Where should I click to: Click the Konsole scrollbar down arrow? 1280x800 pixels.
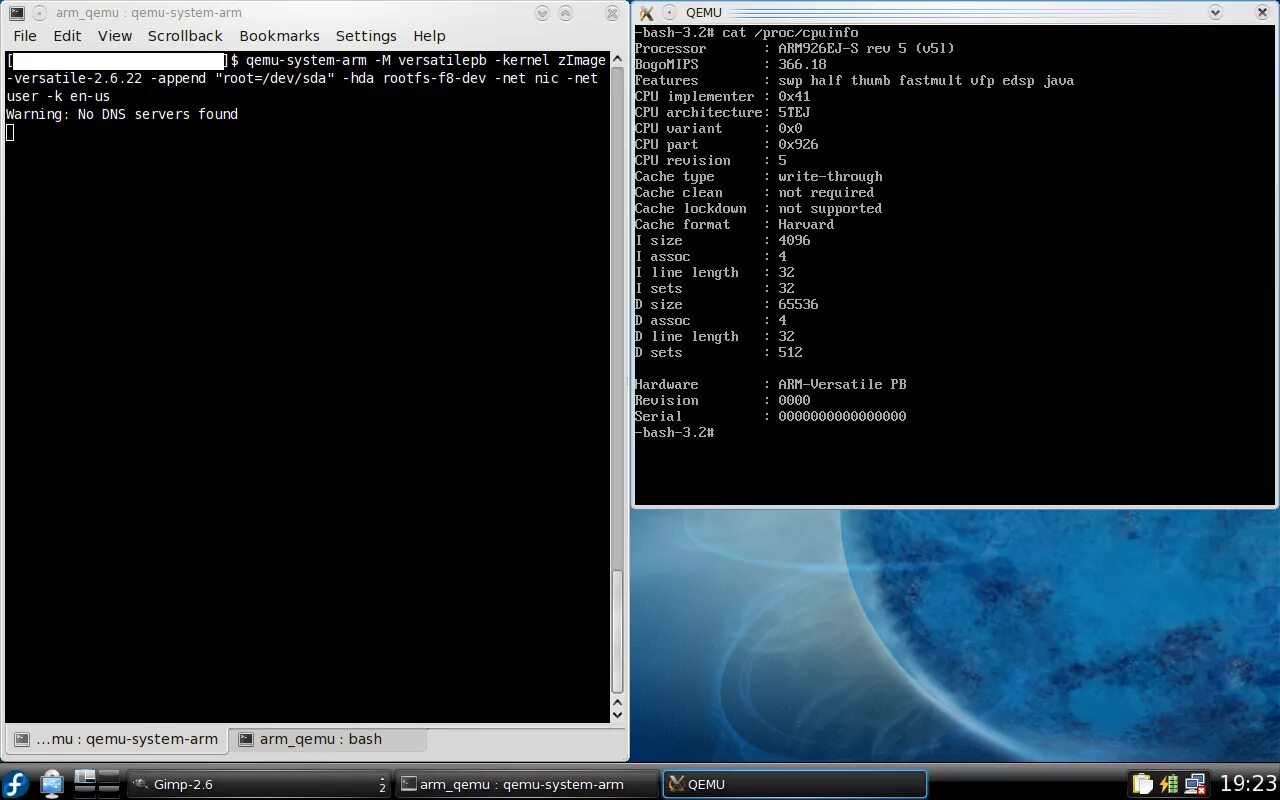click(x=617, y=713)
